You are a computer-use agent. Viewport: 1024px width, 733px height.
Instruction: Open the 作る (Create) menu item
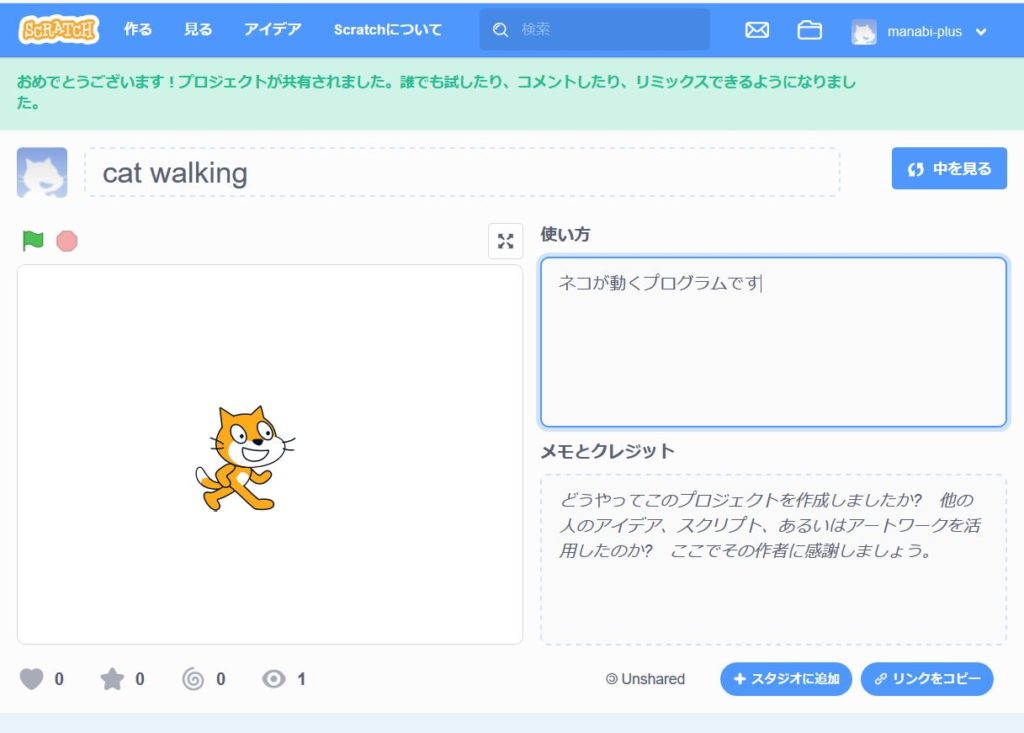point(138,29)
